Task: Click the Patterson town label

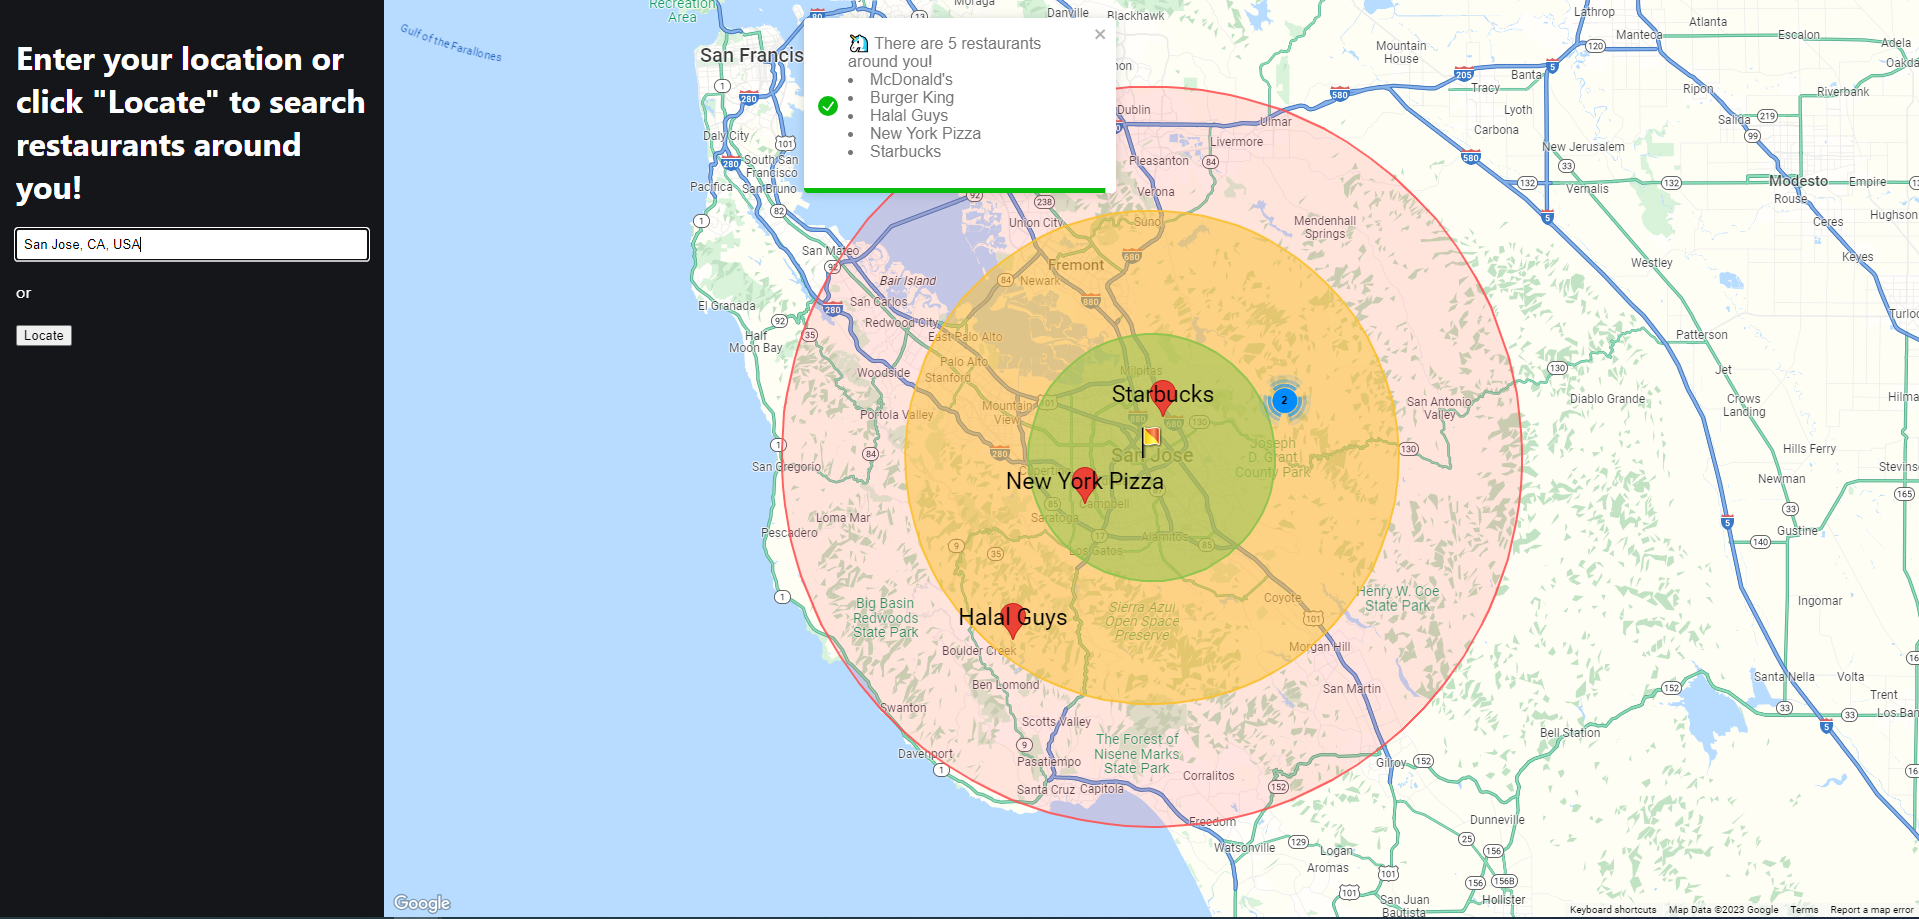Action: click(x=1702, y=335)
